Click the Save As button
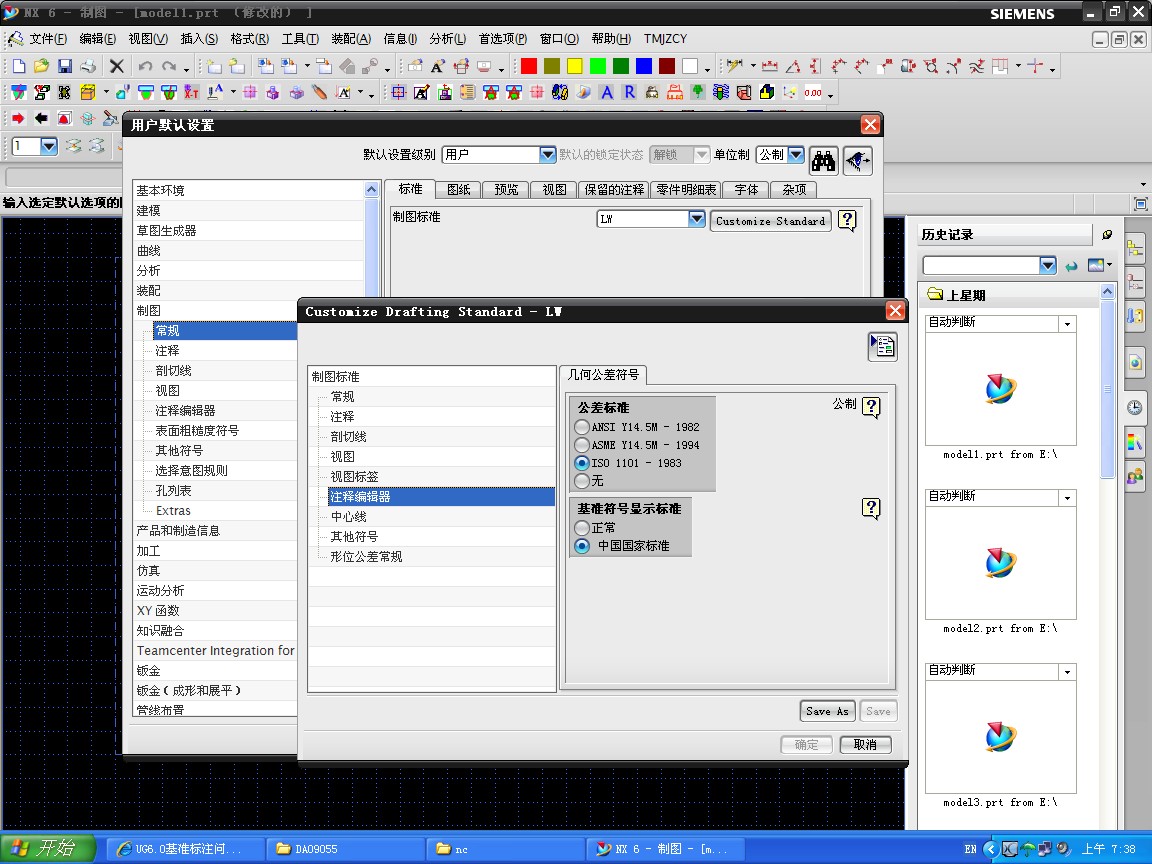1152x864 pixels. (x=827, y=710)
